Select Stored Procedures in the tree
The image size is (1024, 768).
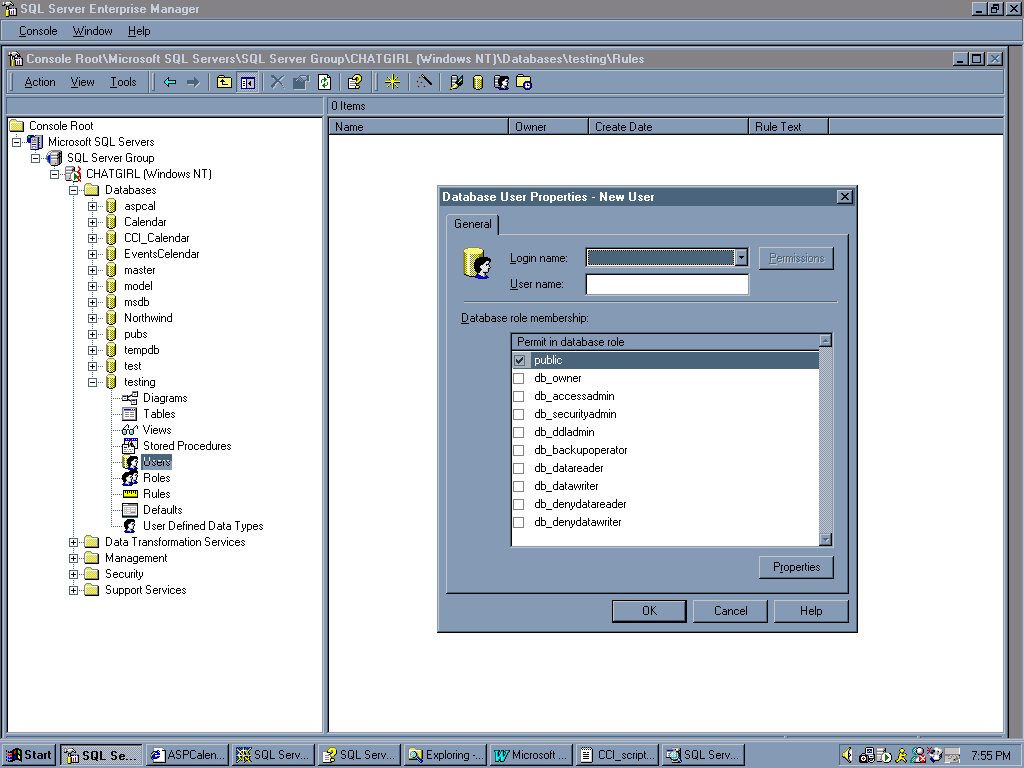(187, 446)
